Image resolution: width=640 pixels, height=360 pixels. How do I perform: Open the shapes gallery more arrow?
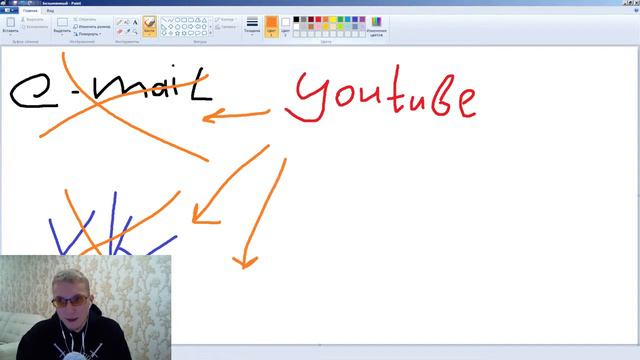[x=211, y=33]
